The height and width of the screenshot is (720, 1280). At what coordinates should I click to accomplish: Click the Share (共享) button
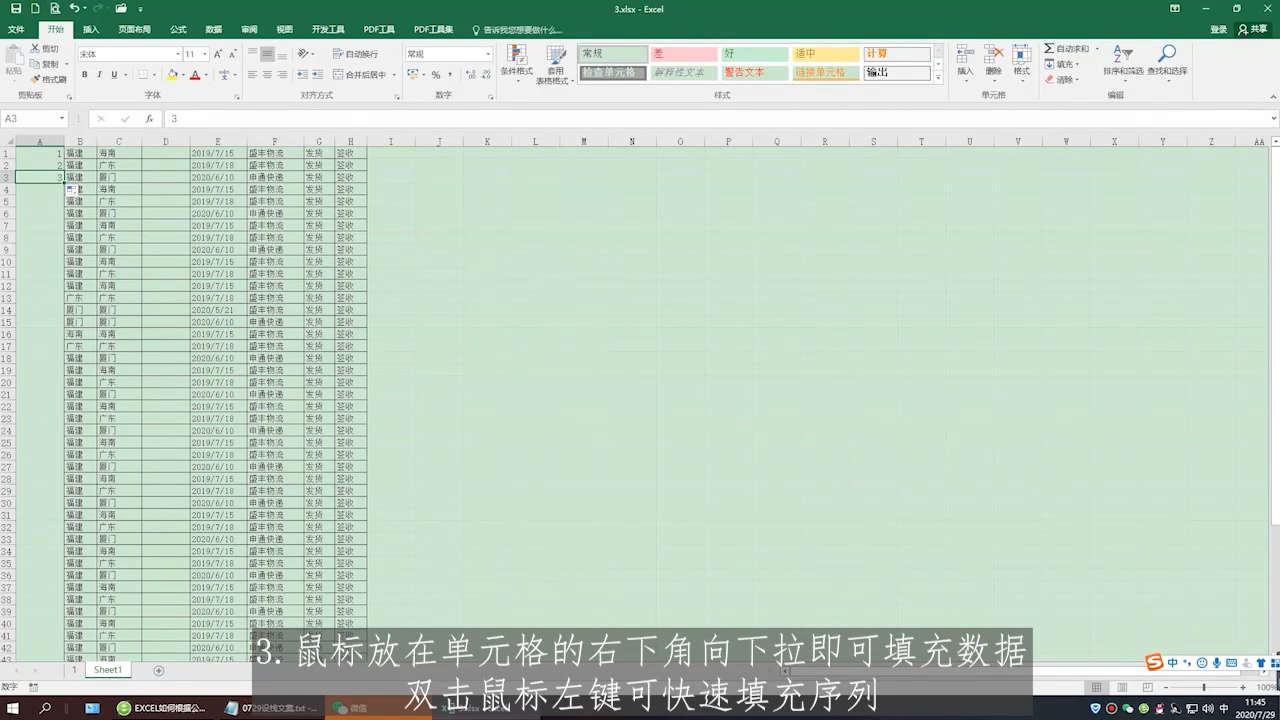pyautogui.click(x=1251, y=30)
